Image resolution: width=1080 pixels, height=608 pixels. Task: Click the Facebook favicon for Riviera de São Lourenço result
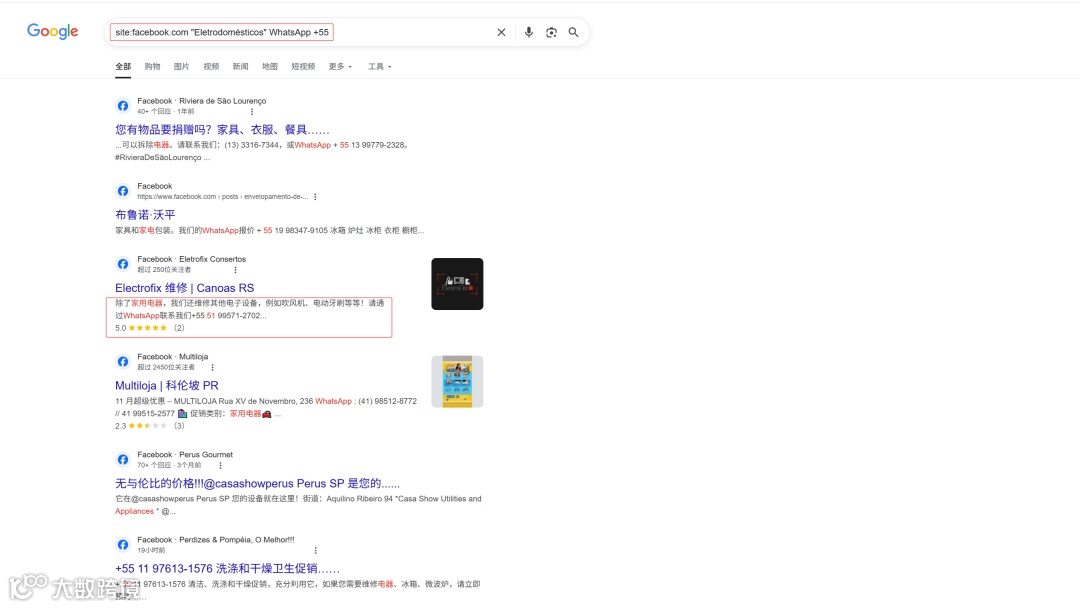click(x=123, y=106)
